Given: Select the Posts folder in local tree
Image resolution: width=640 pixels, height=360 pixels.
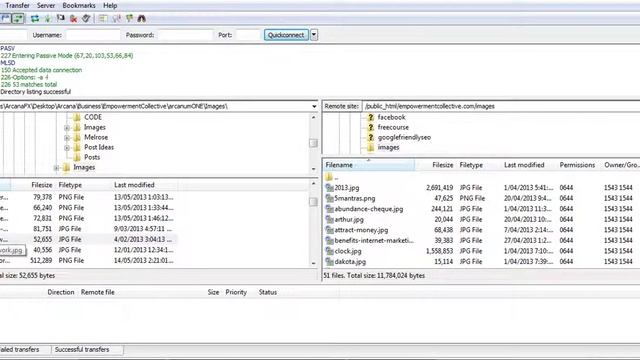Looking at the screenshot, I should click(92, 157).
